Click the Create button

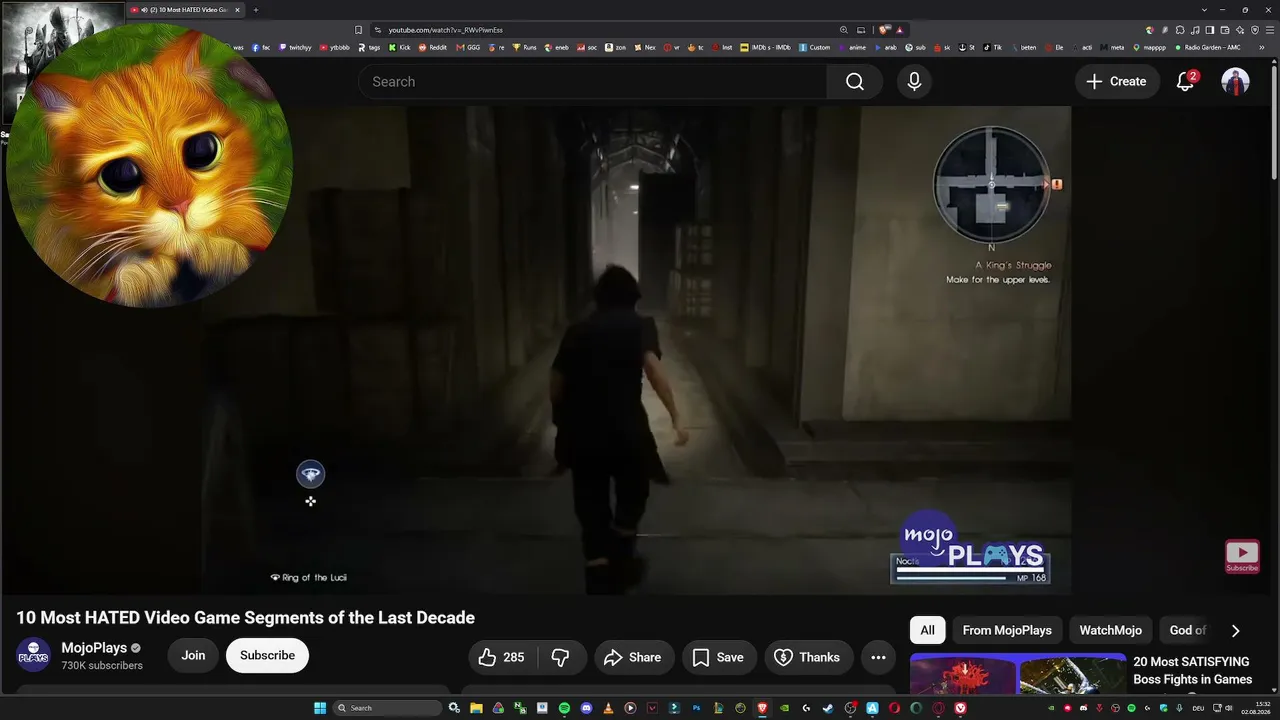coord(1117,82)
